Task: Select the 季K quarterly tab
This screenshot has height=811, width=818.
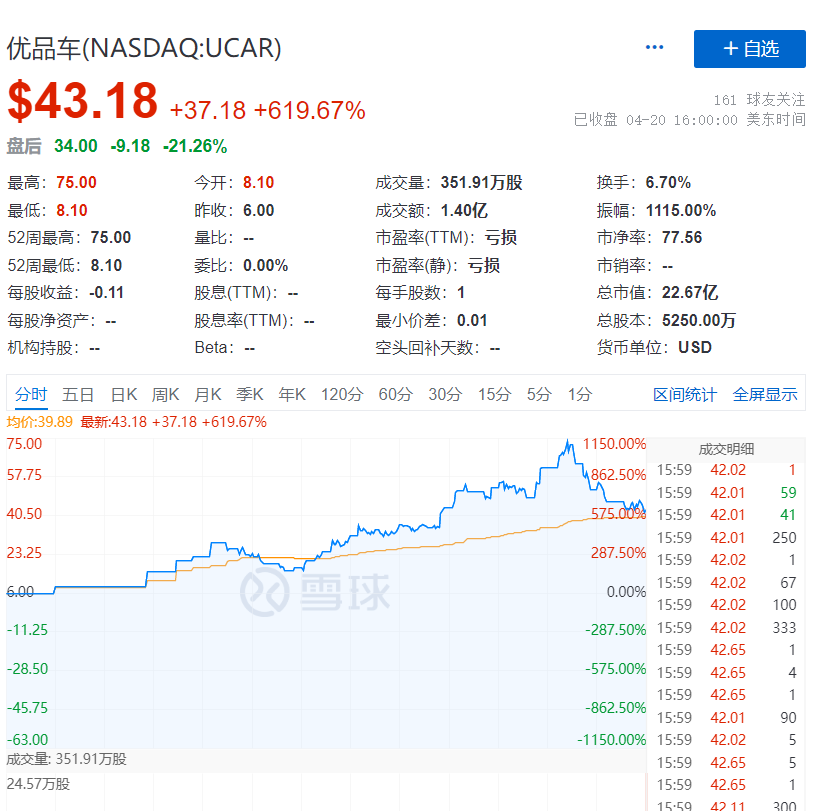Action: coord(249,394)
